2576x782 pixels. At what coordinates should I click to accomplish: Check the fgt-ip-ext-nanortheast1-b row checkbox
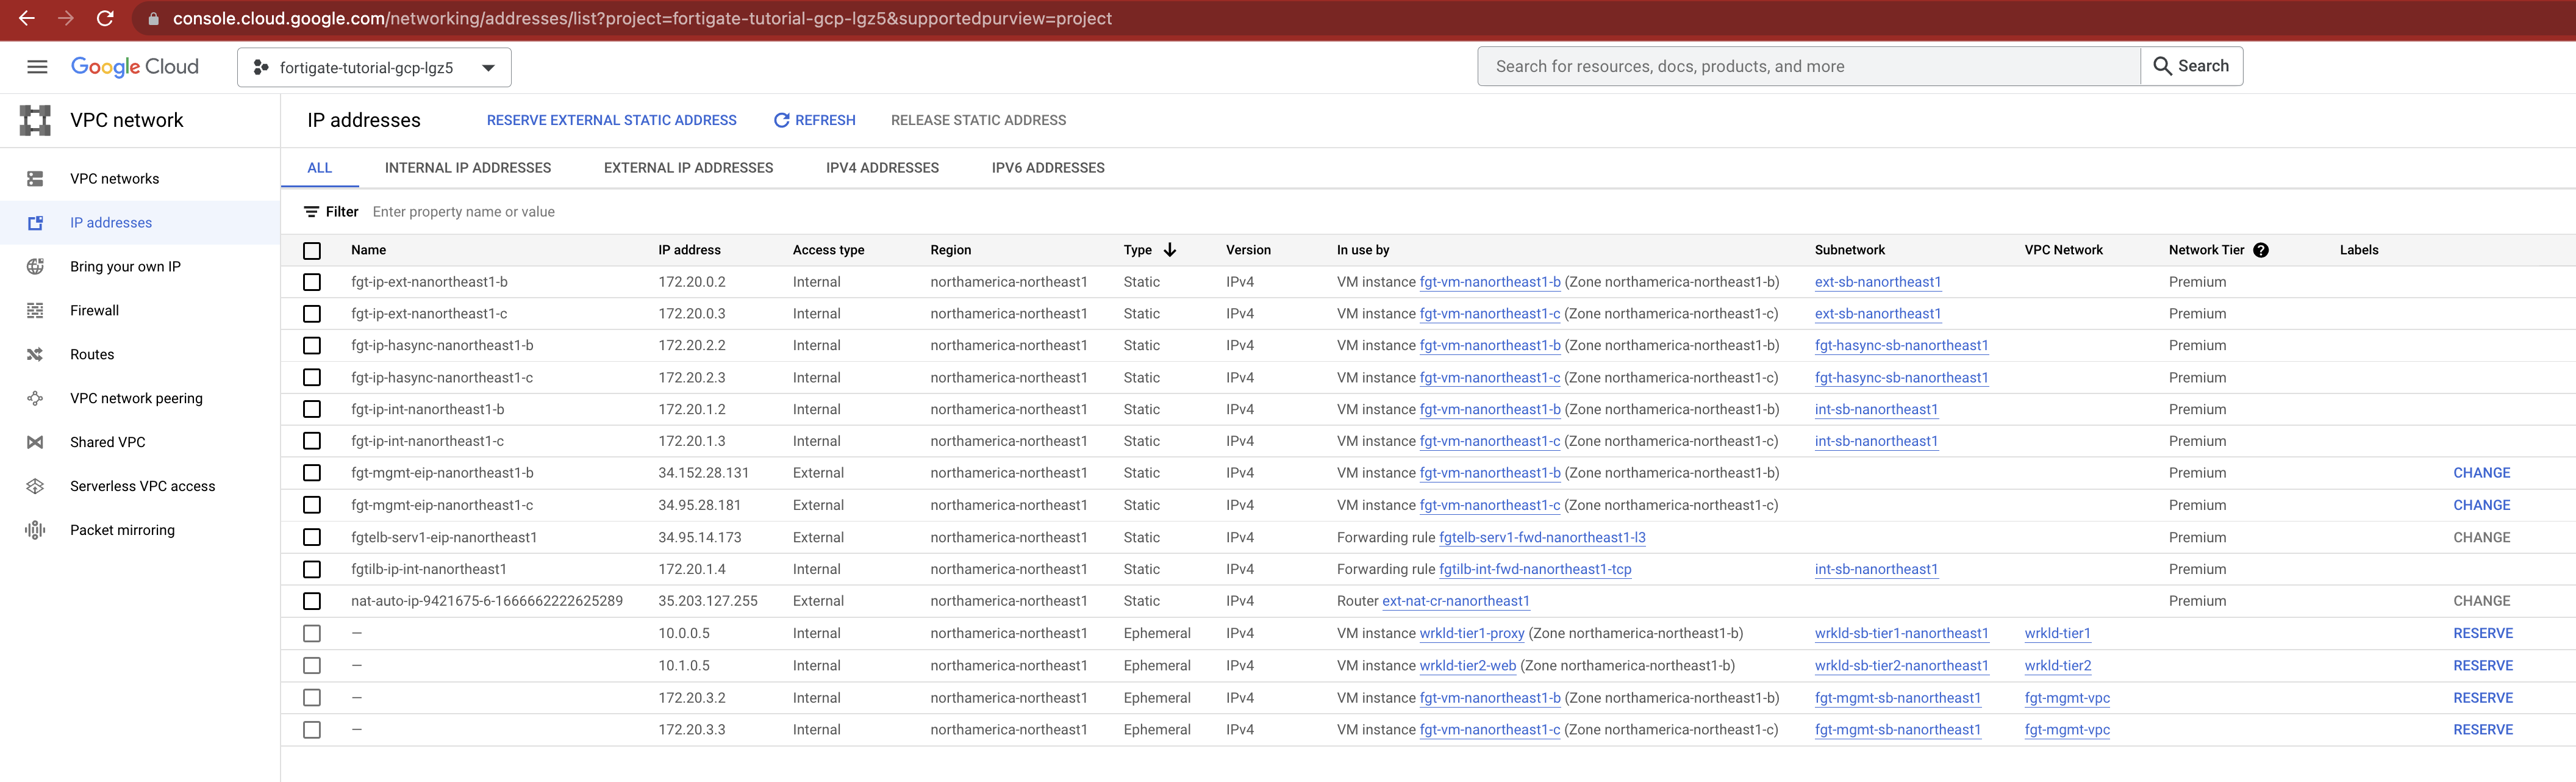(312, 282)
